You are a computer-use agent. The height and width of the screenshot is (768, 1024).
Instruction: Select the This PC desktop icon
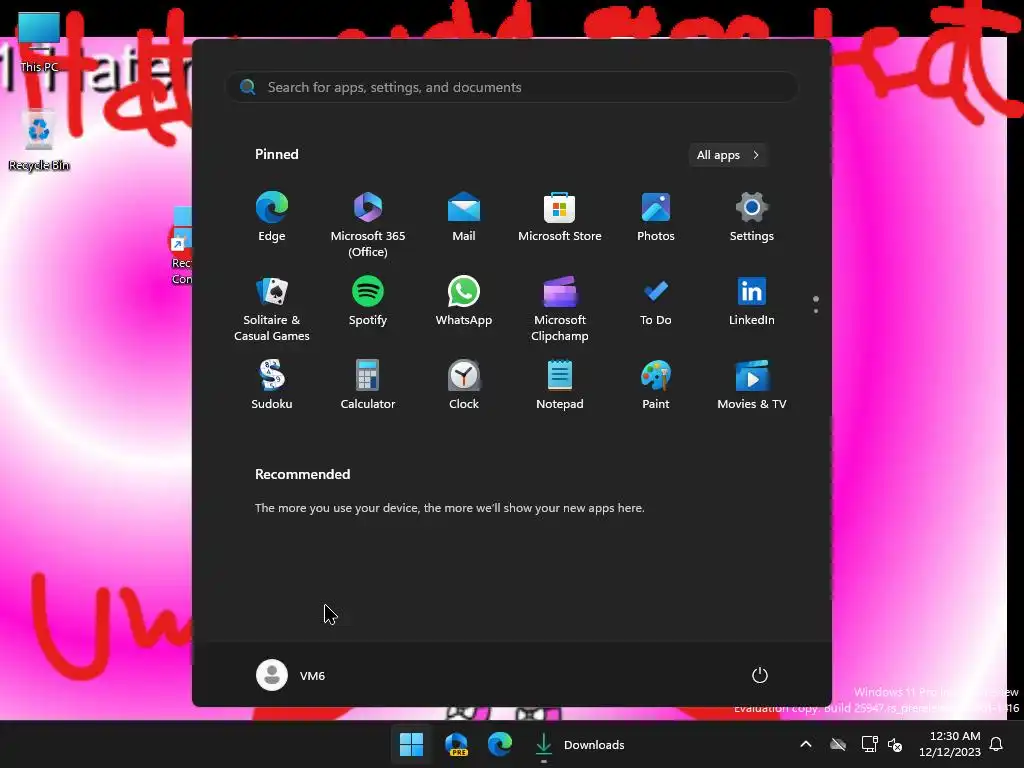39,42
